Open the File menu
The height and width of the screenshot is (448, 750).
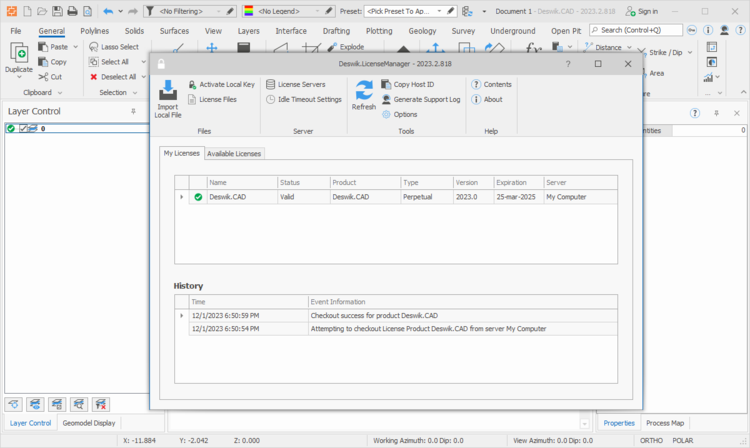[x=16, y=31]
